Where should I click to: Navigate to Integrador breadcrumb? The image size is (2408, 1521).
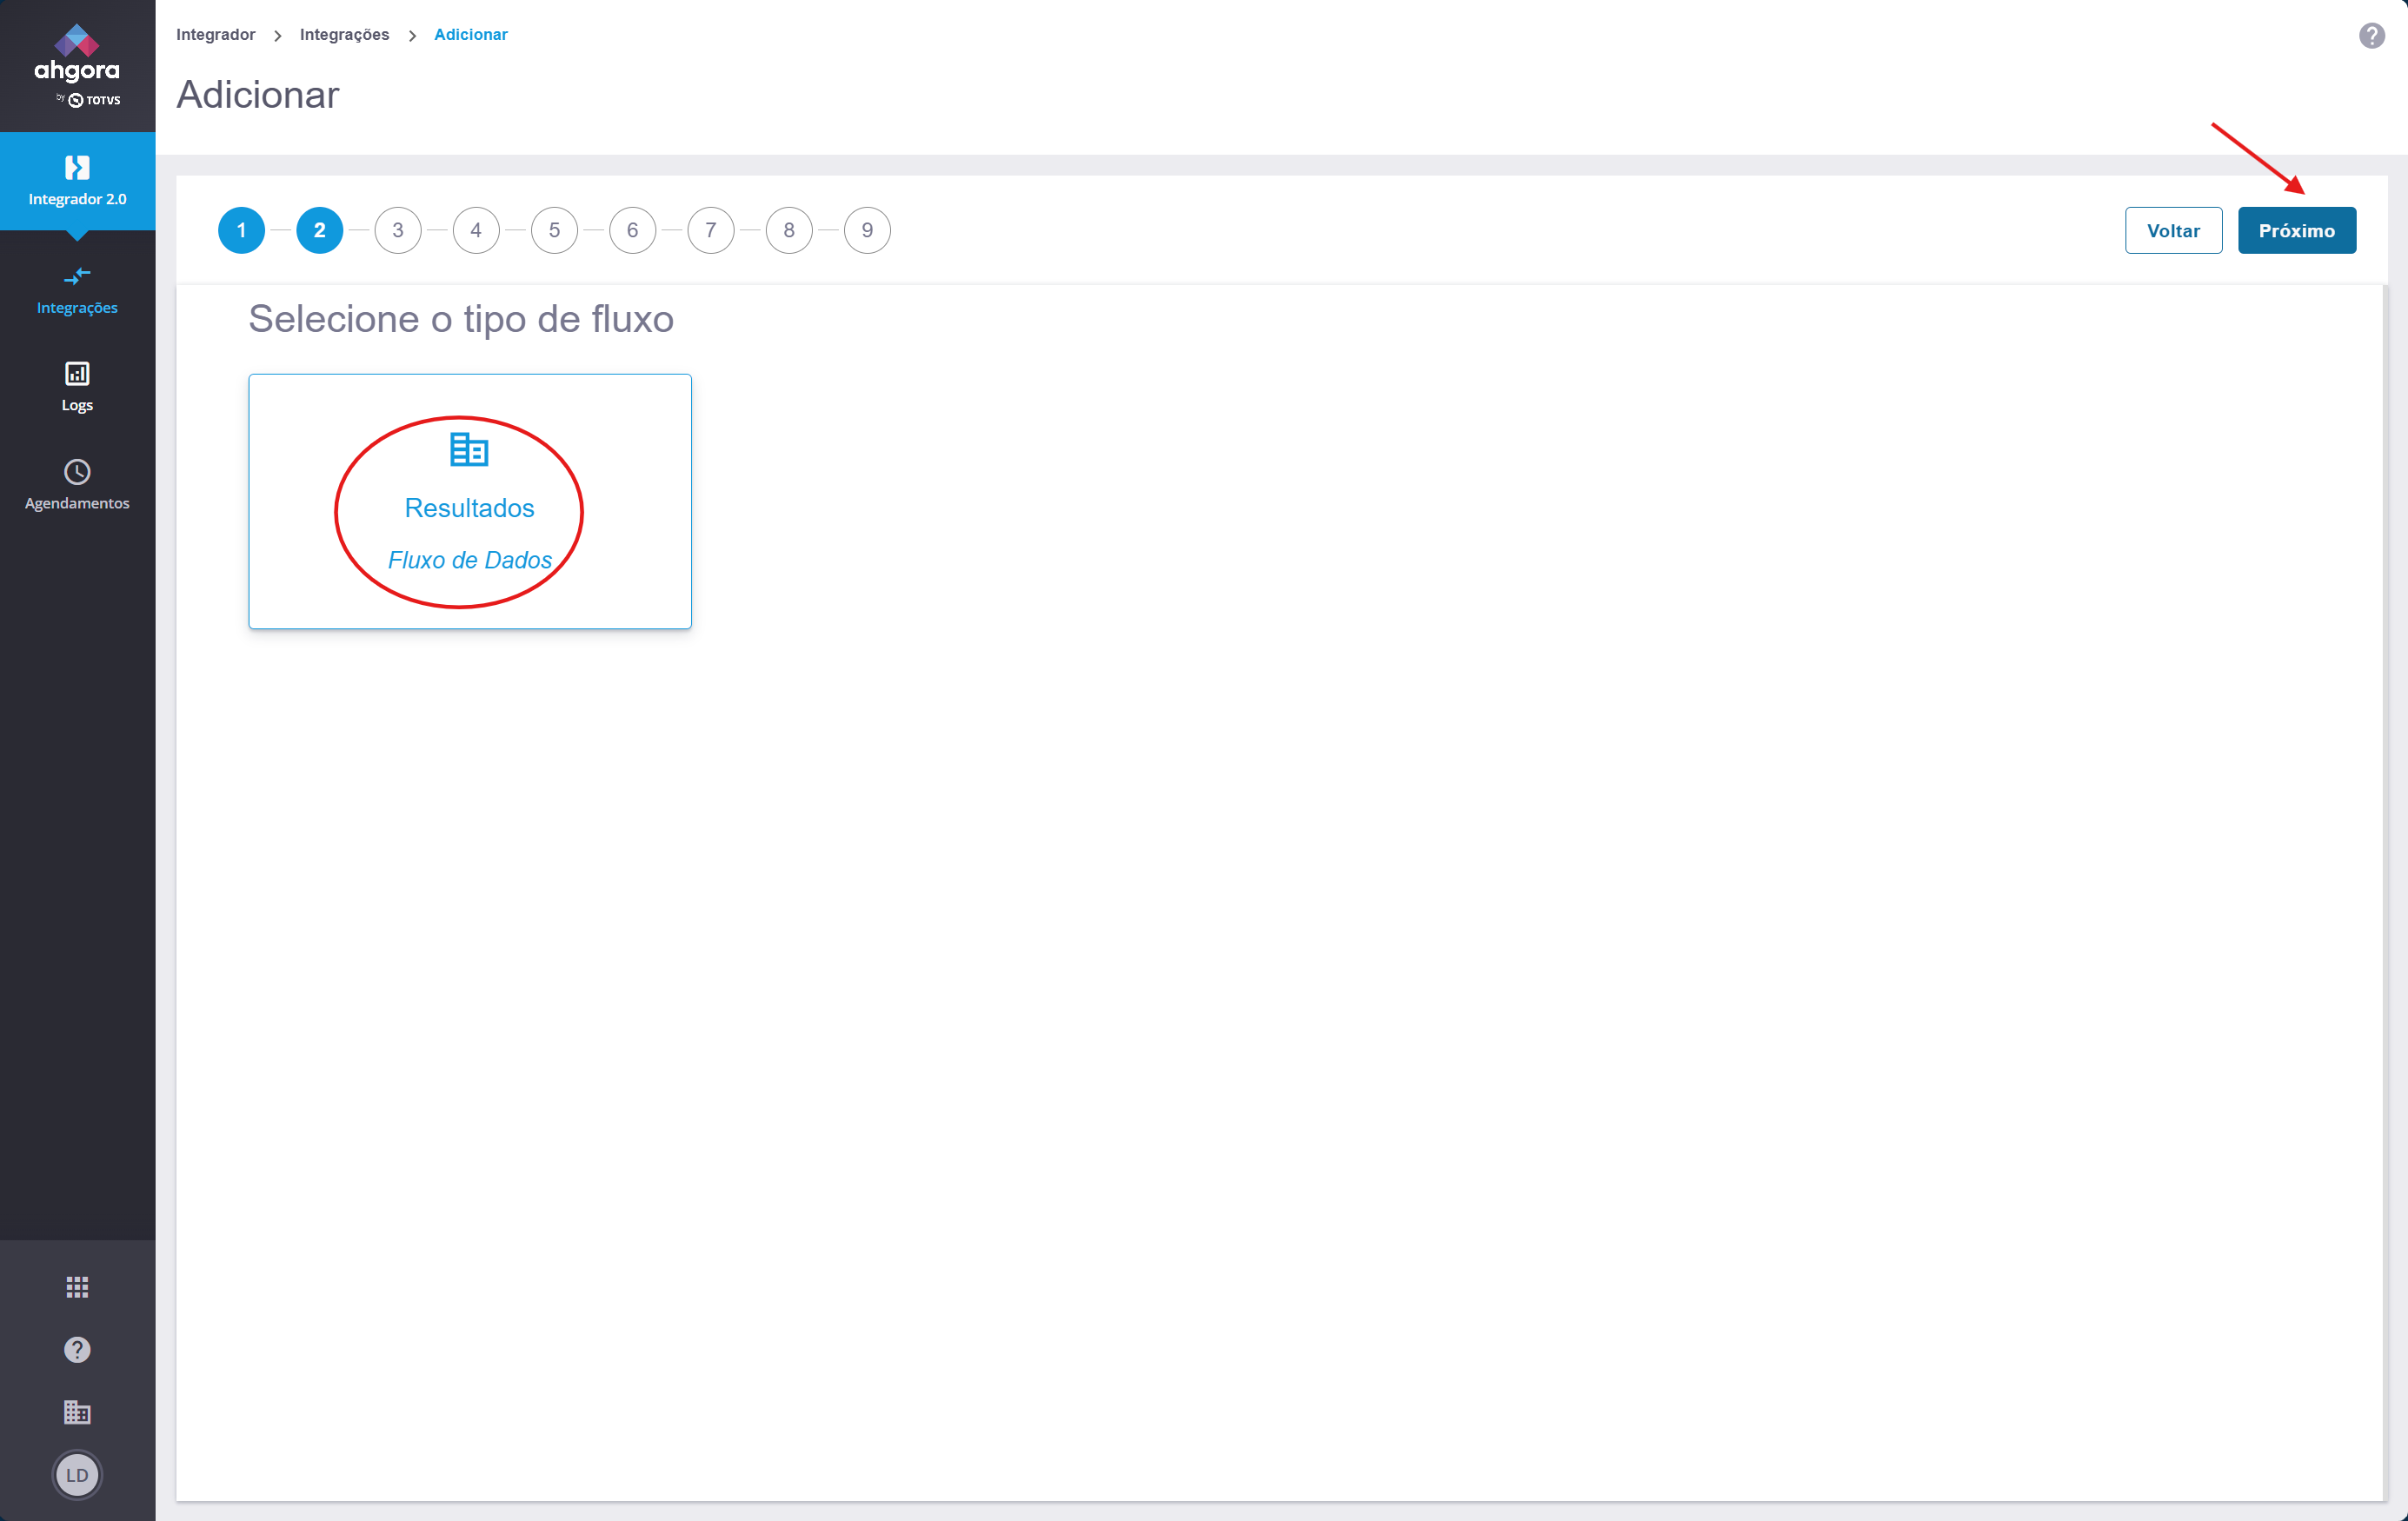tap(215, 35)
